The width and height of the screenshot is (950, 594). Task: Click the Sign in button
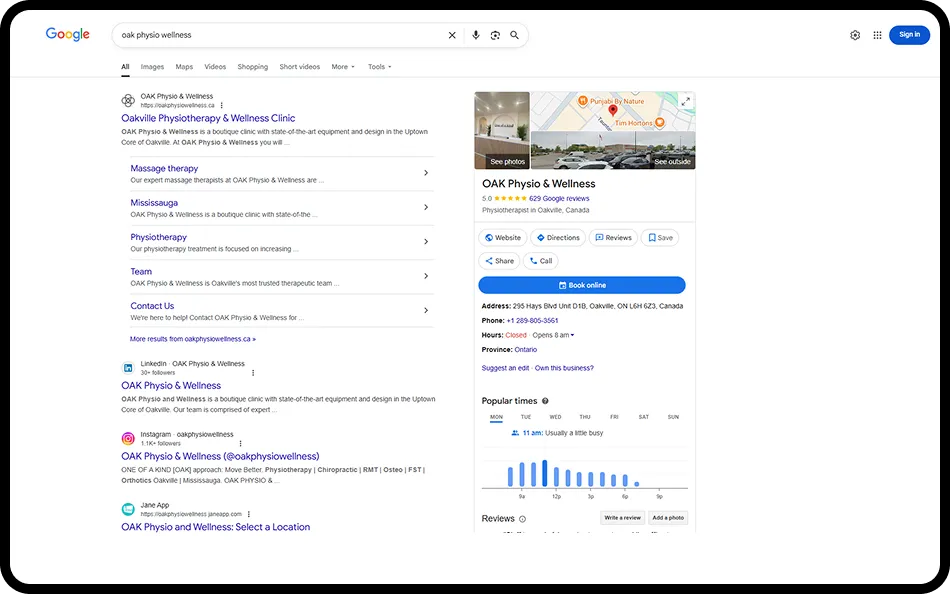tap(909, 35)
